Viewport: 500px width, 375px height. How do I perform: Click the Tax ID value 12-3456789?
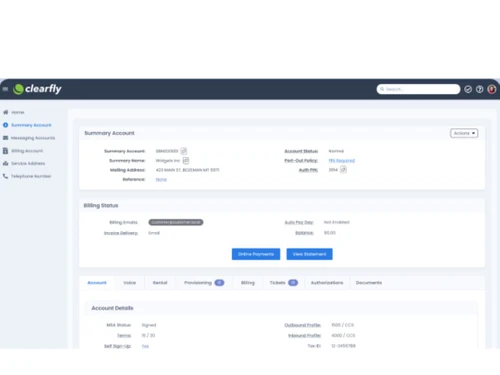[343, 346]
